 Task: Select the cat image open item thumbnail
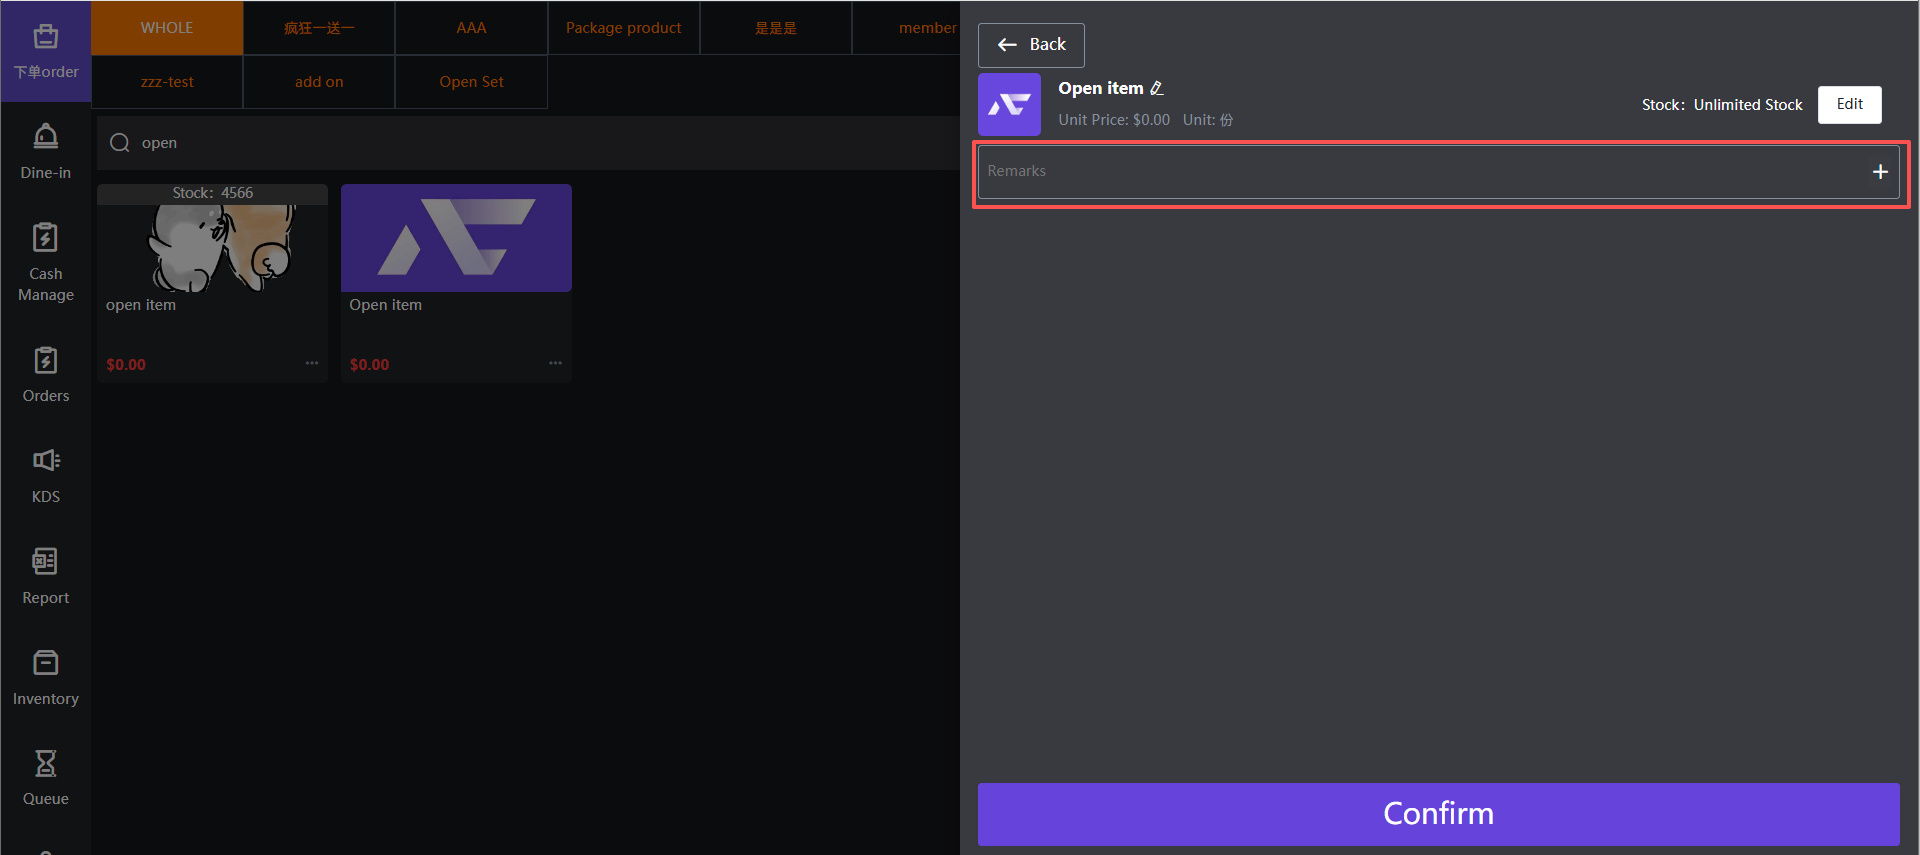pos(212,246)
